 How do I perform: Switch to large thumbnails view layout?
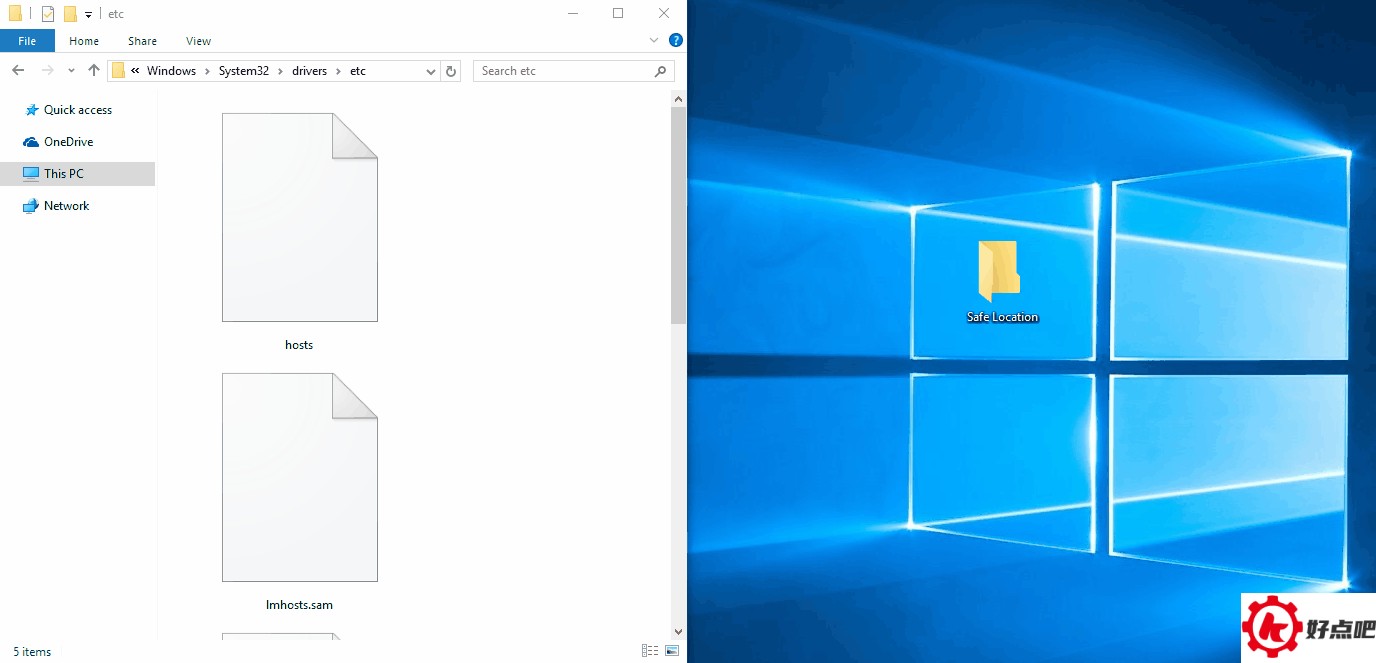click(x=671, y=651)
